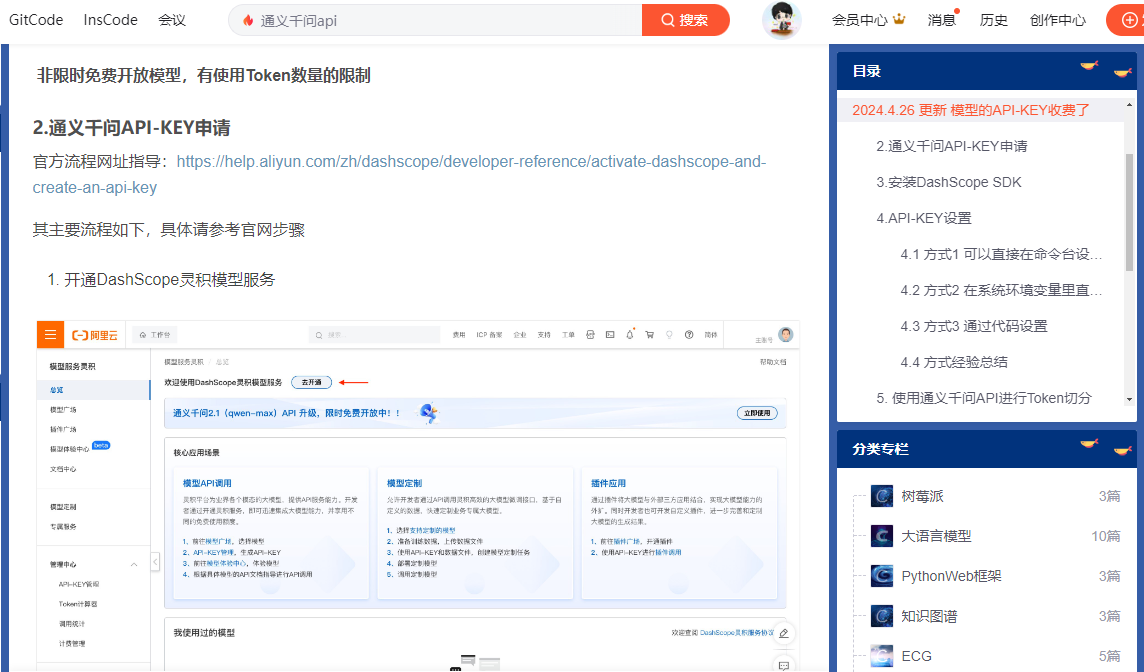Open the GitCode nav item
Viewport: 1144px width, 672px height.
[x=36, y=20]
